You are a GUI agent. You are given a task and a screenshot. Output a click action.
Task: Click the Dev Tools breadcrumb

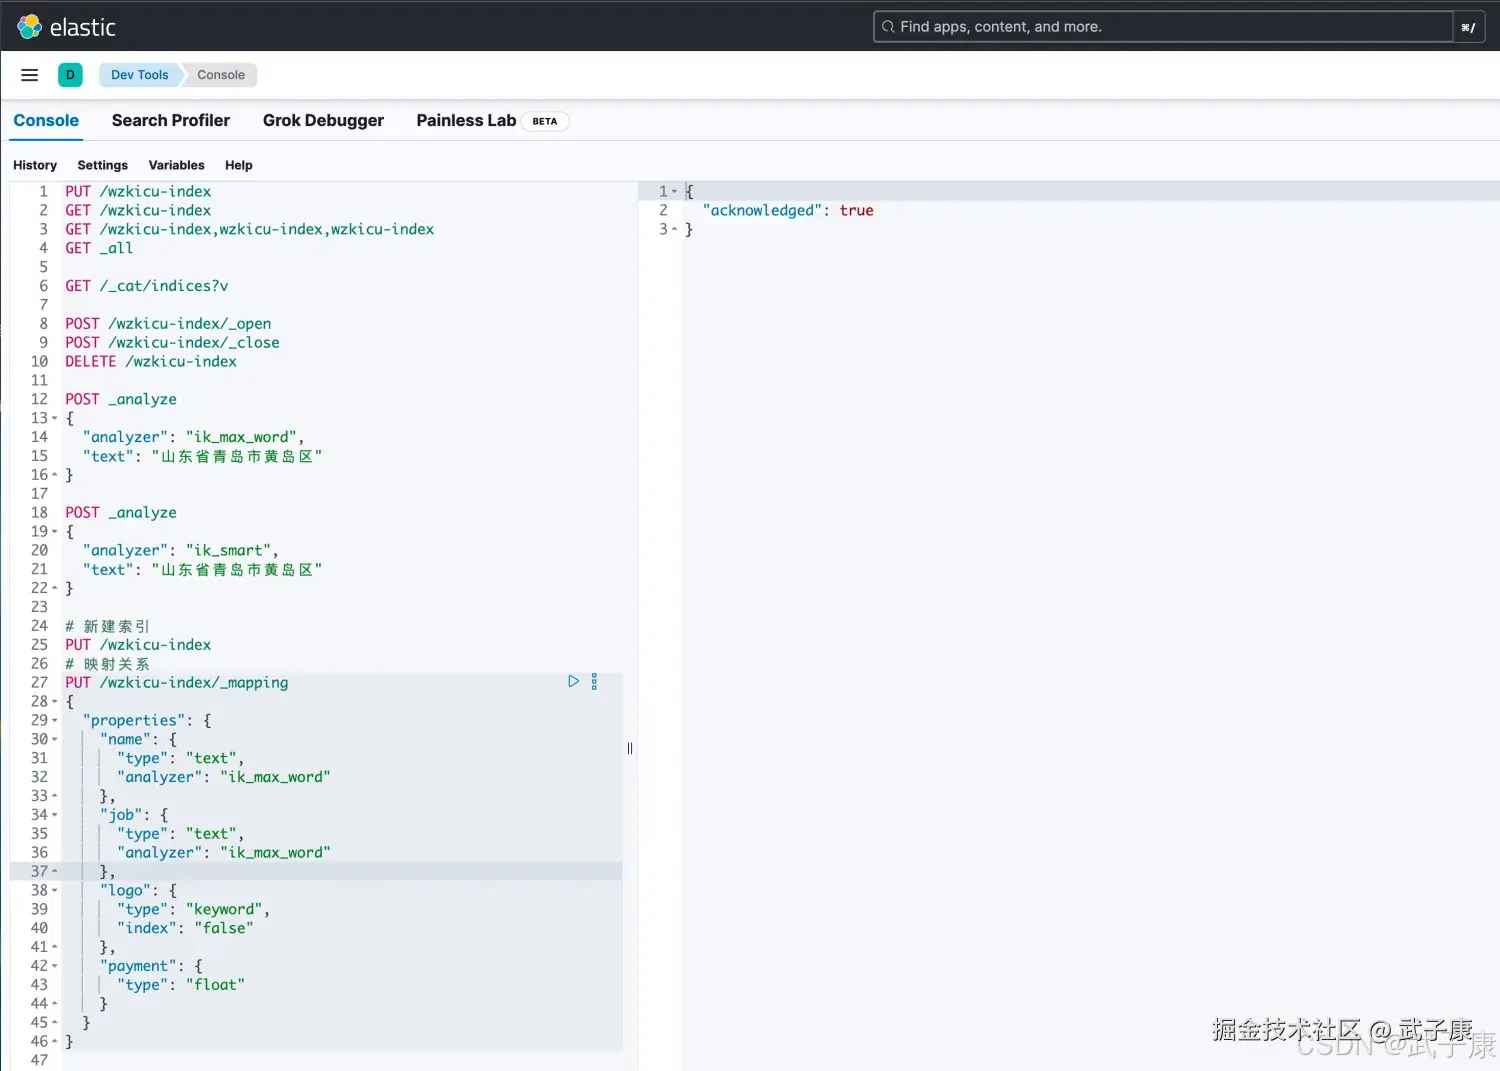[x=139, y=75]
